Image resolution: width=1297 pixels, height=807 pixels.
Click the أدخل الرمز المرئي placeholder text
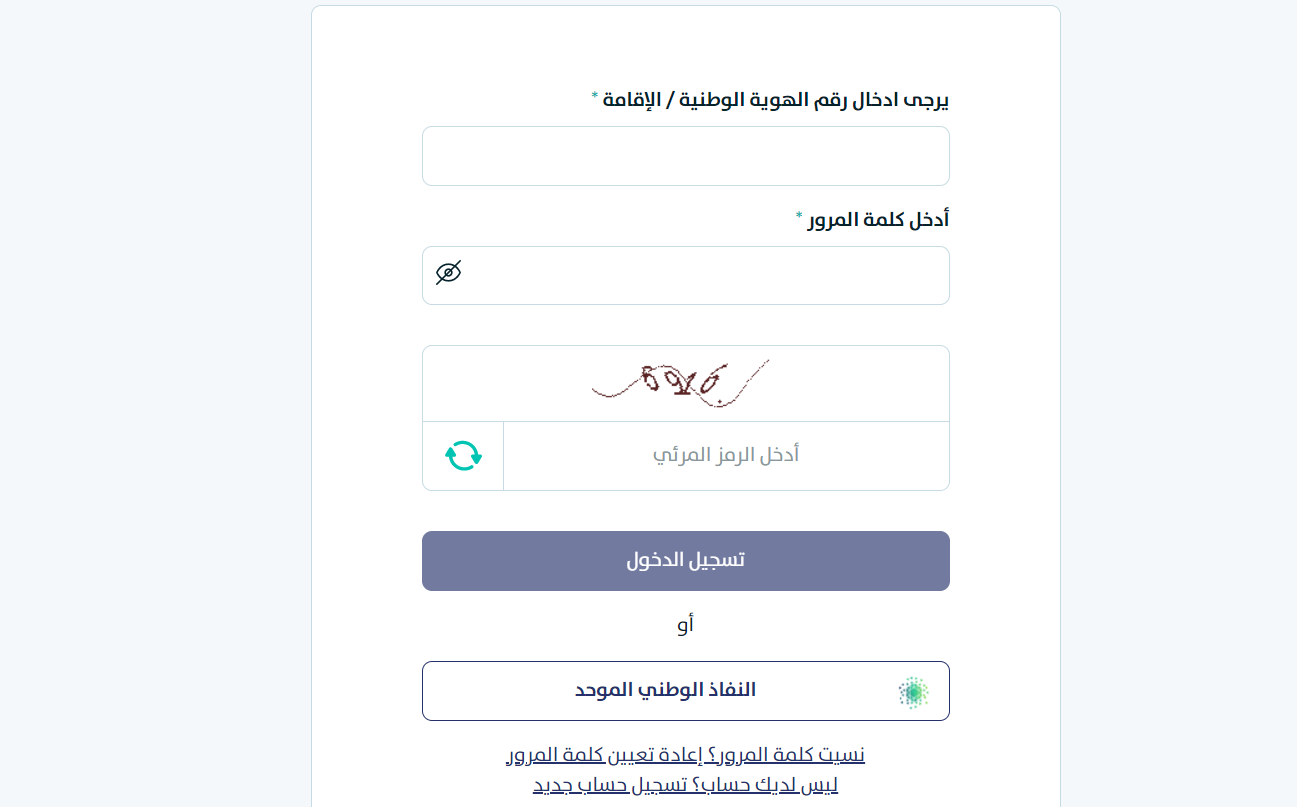click(x=726, y=456)
